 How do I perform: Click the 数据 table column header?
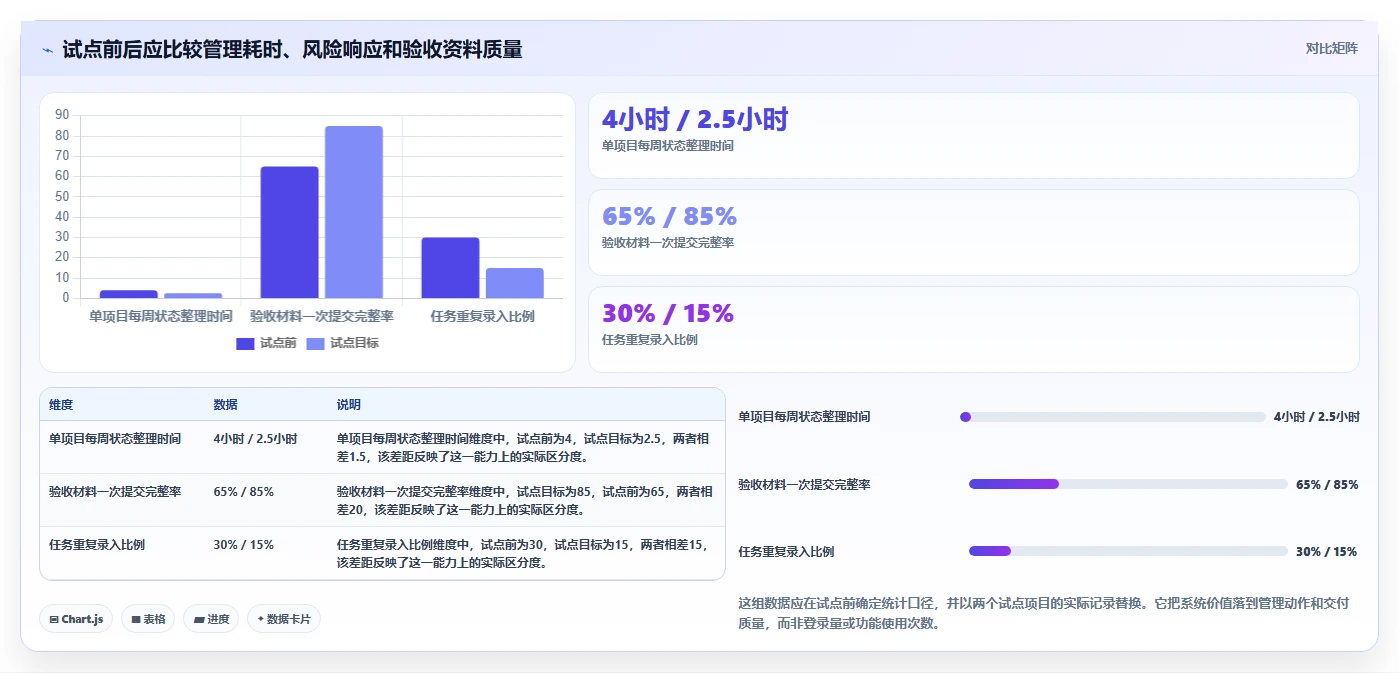pyautogui.click(x=225, y=405)
